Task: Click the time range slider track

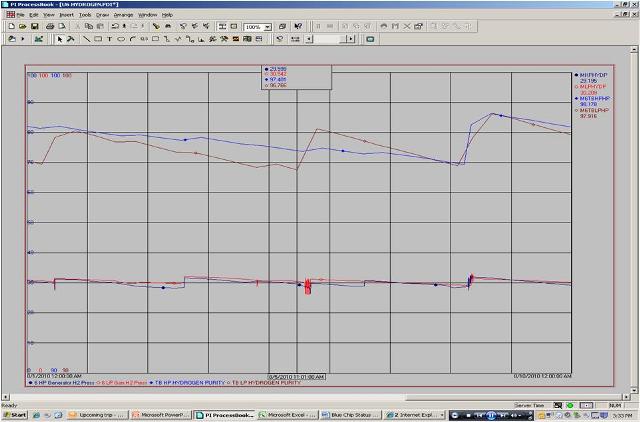Action: click(x=330, y=39)
